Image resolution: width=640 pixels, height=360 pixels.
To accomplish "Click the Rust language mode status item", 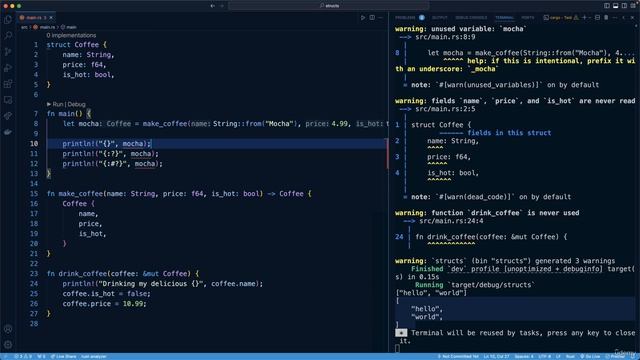I will 570,356.
